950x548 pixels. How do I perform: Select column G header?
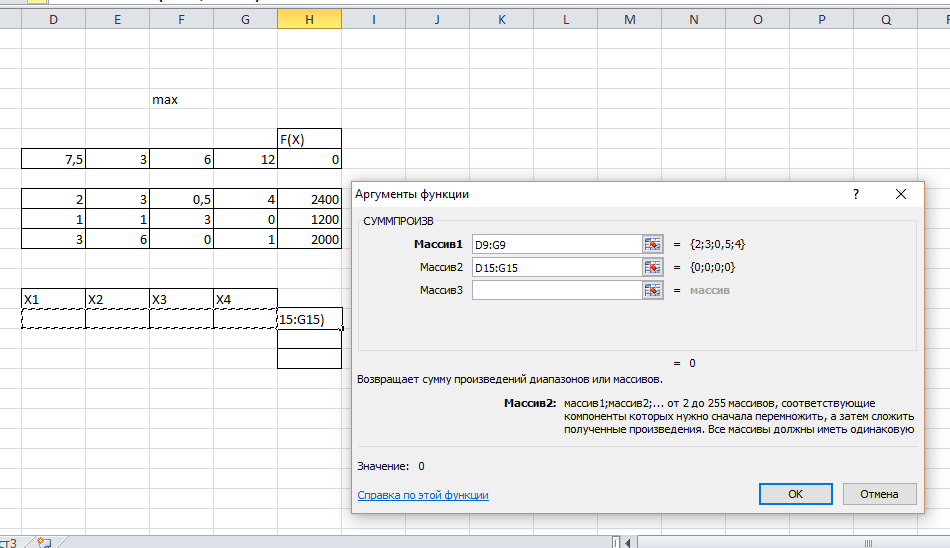coord(245,19)
